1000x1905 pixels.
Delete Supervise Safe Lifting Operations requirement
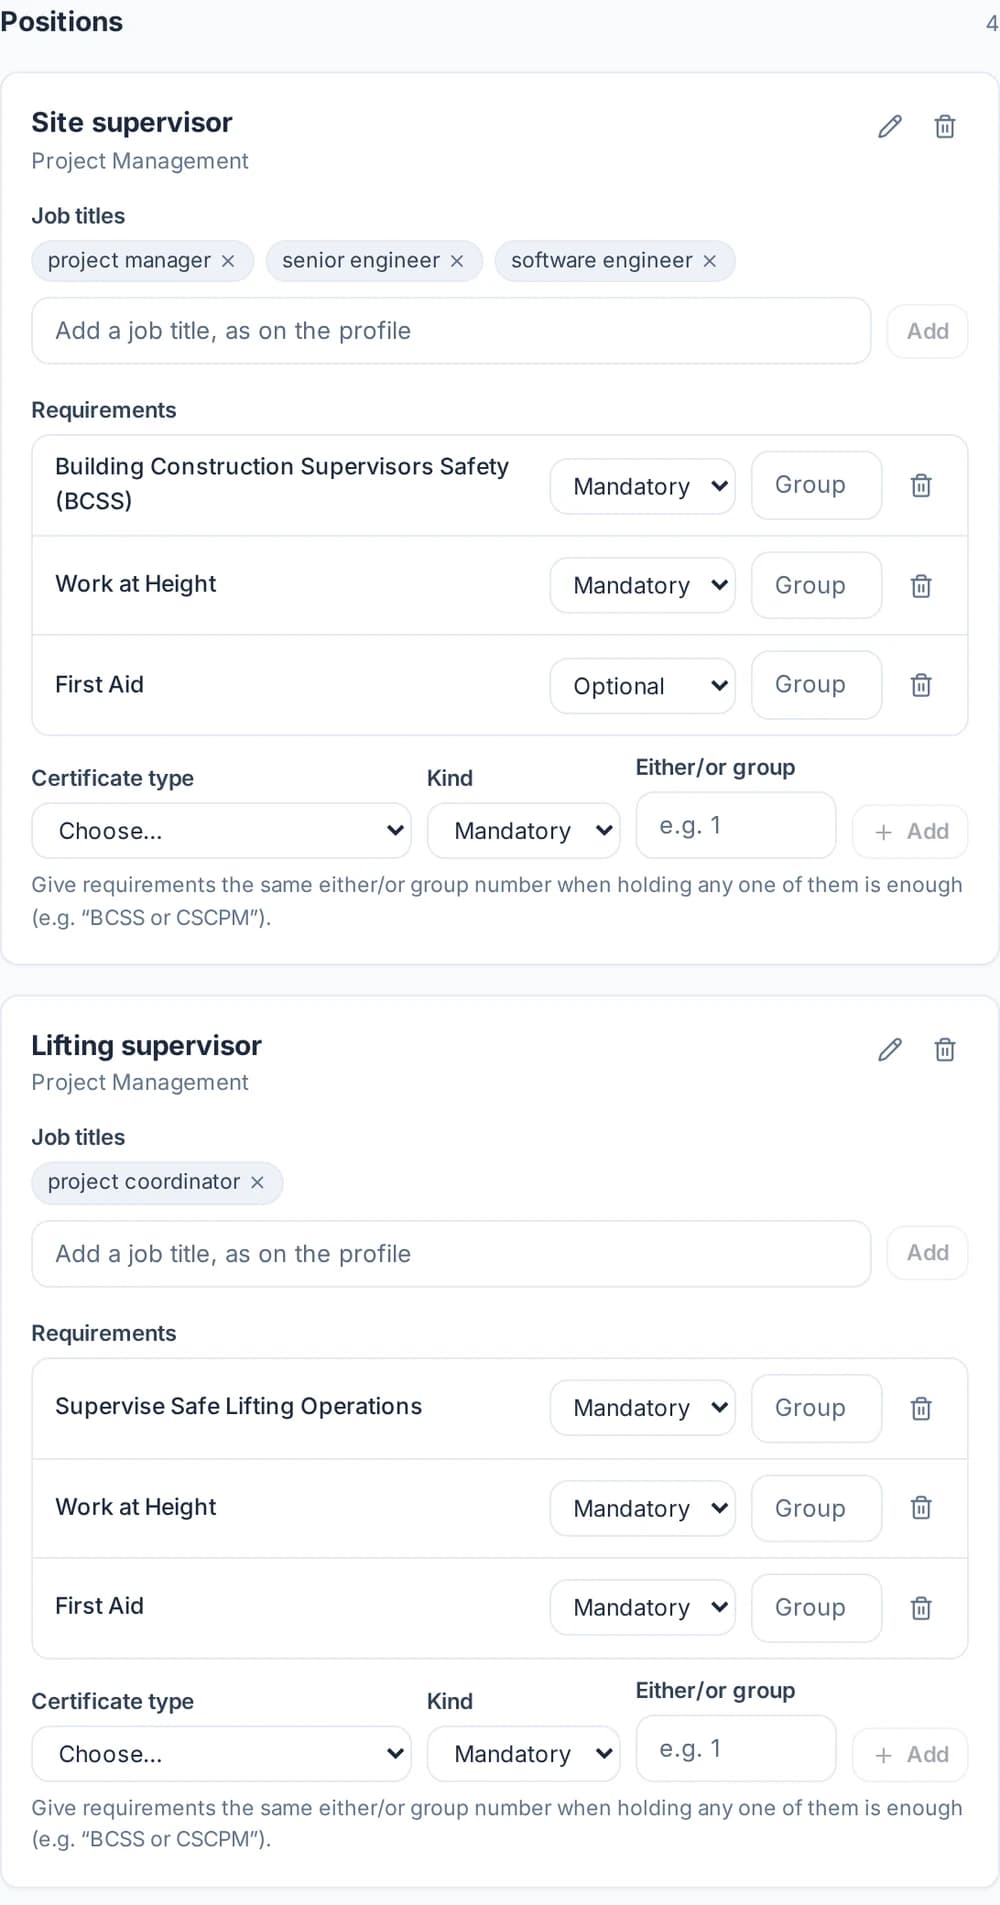pos(921,1409)
